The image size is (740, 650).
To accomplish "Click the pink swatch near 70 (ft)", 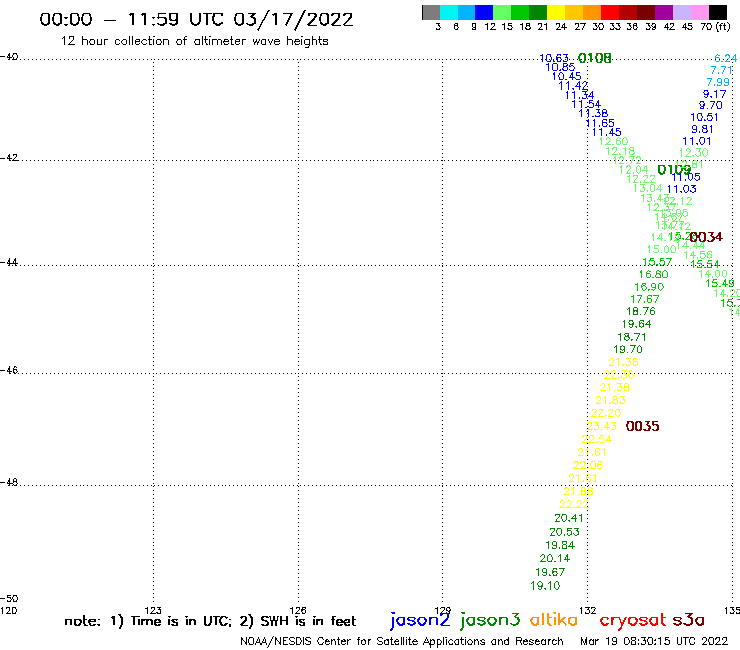I will [699, 12].
